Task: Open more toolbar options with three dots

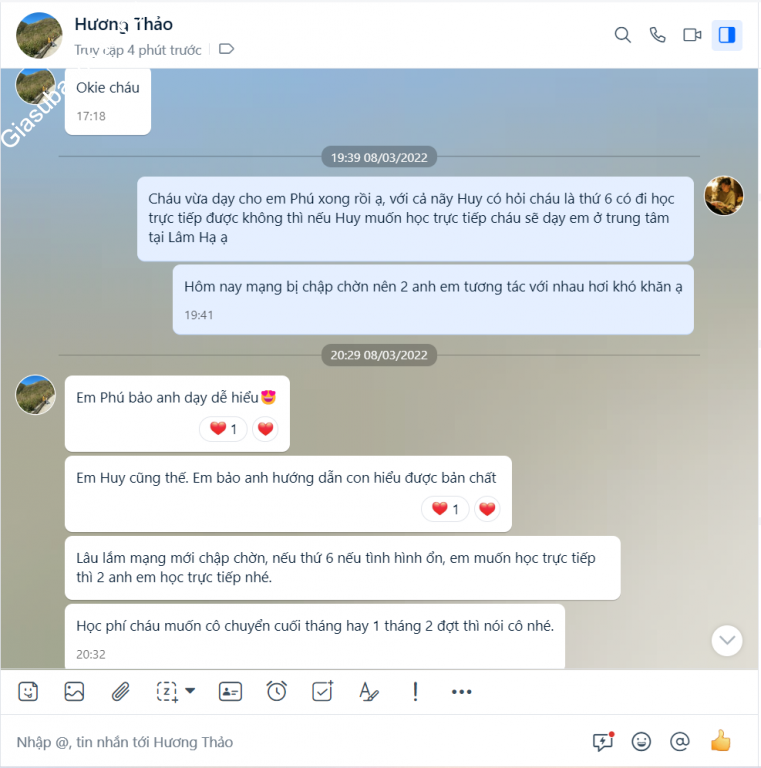Action: click(x=461, y=692)
